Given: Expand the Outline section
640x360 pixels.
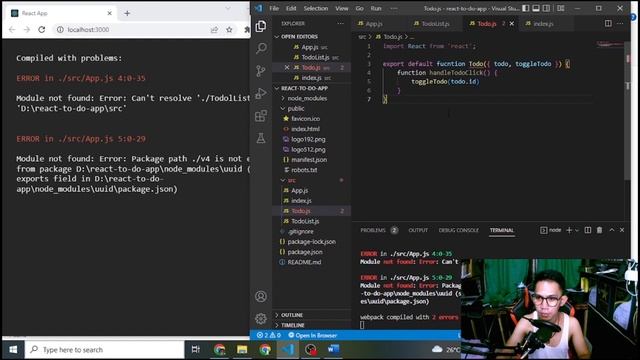Looking at the screenshot, I should point(312,315).
